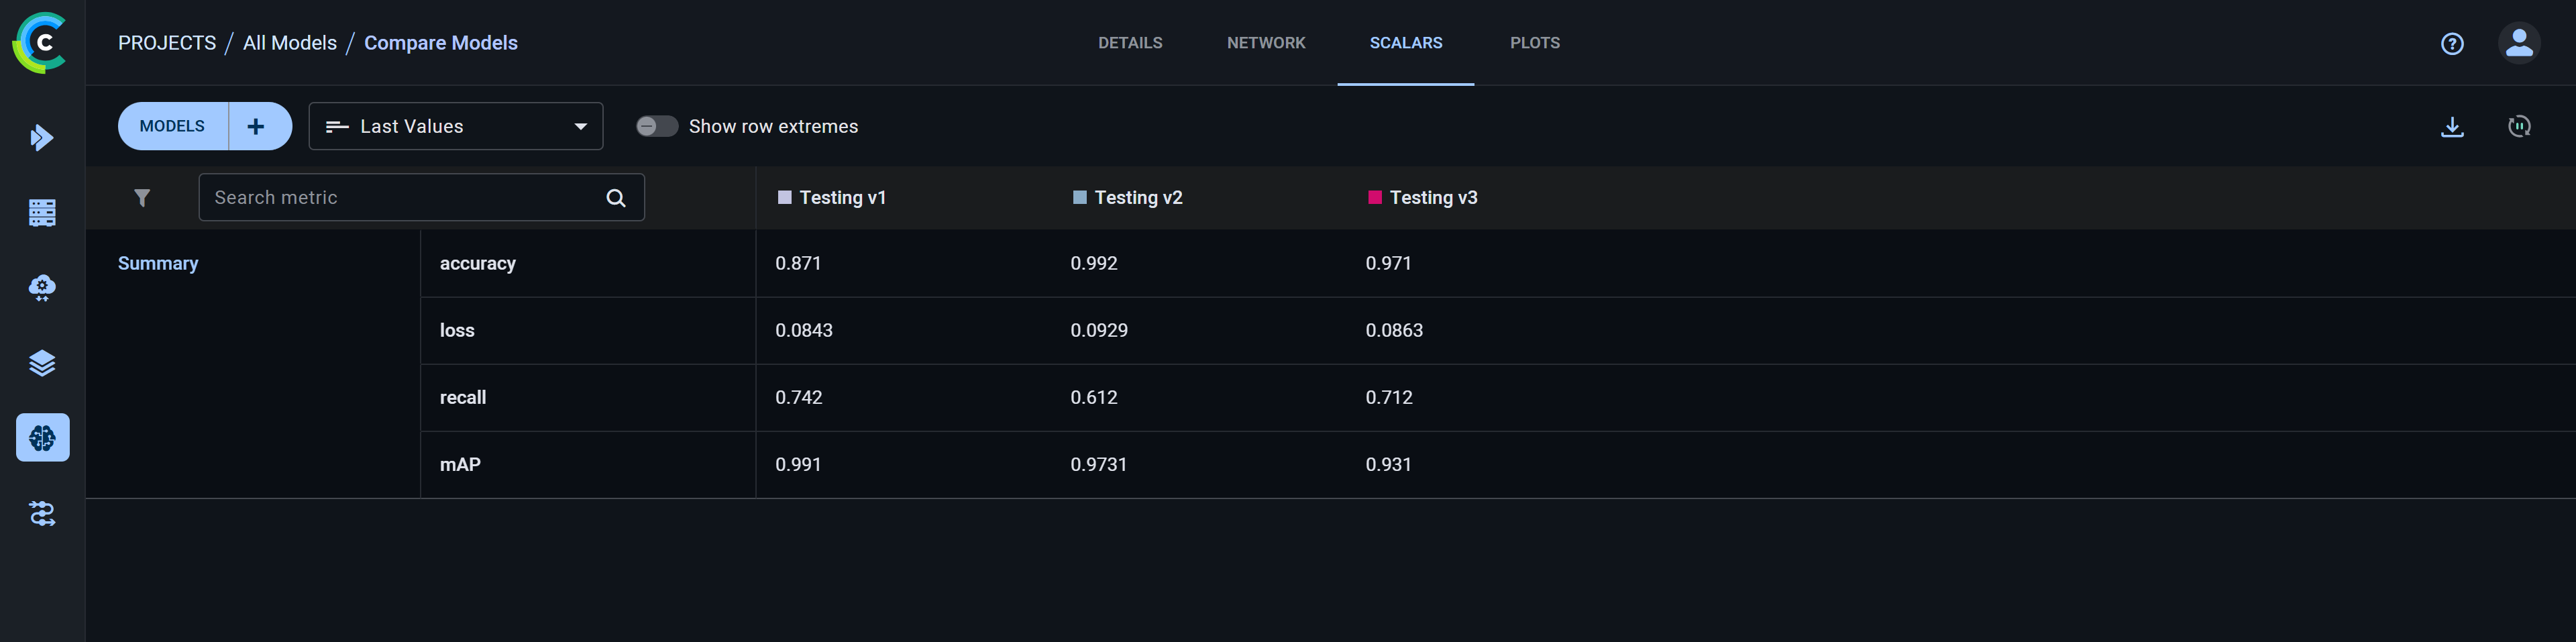Switch to the PLOTS tab
This screenshot has height=642, width=2576.
point(1535,42)
